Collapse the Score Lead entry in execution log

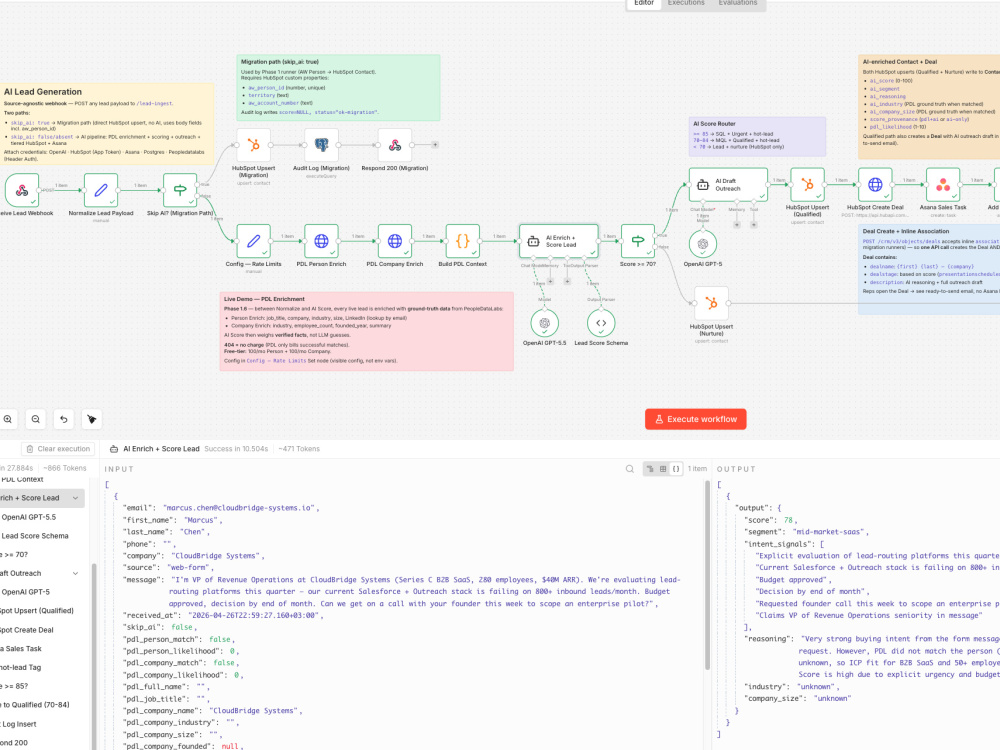coord(75,498)
